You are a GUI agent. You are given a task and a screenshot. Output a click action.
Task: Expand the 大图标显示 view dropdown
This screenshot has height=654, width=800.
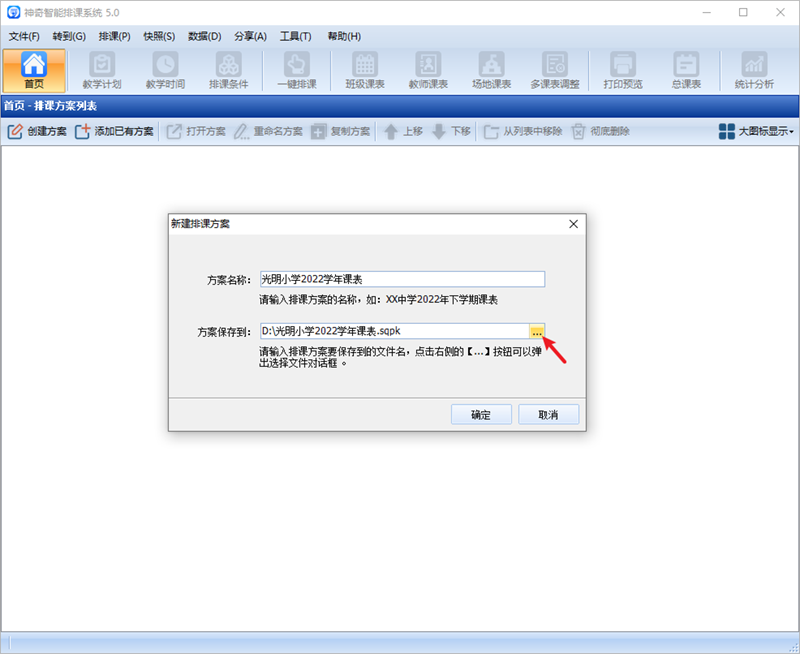(756, 132)
